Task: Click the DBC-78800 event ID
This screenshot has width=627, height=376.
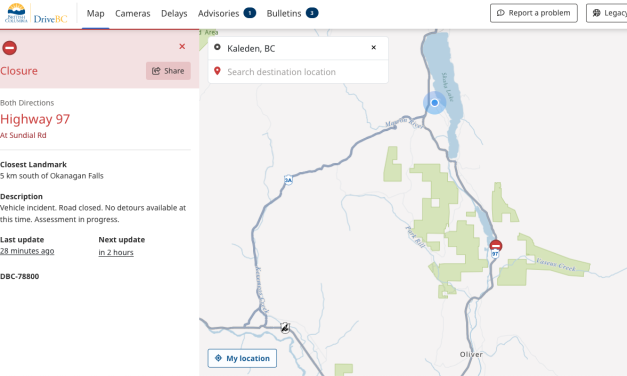Action: (20, 276)
